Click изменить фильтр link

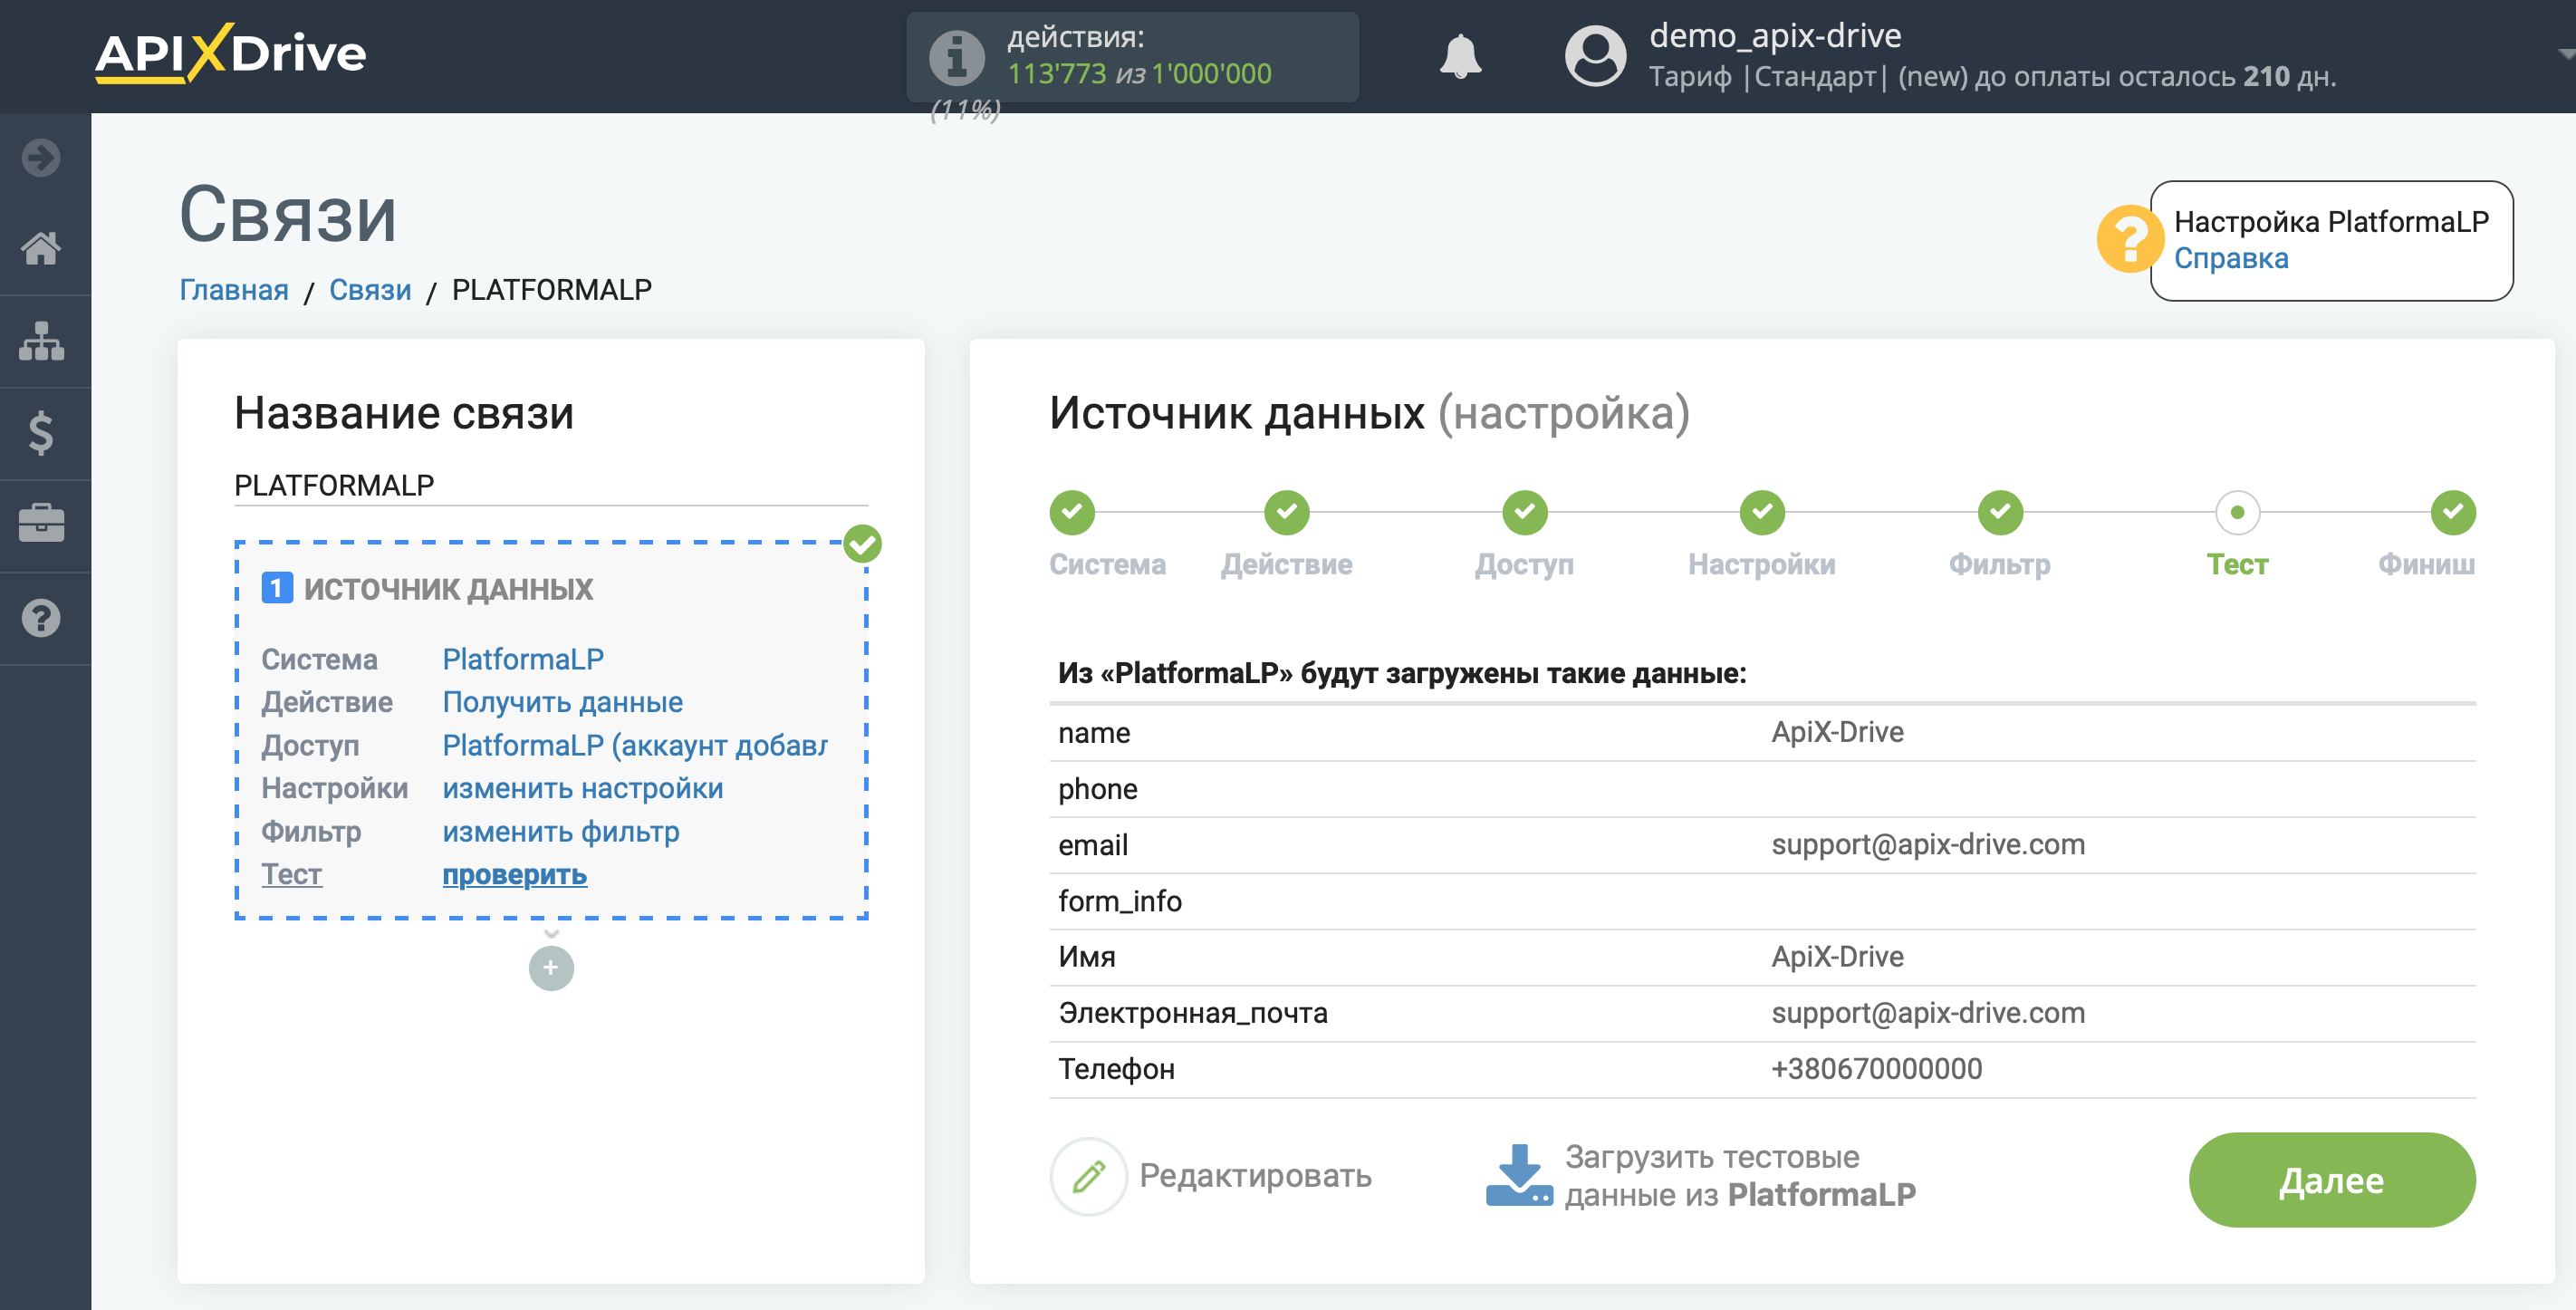[561, 831]
